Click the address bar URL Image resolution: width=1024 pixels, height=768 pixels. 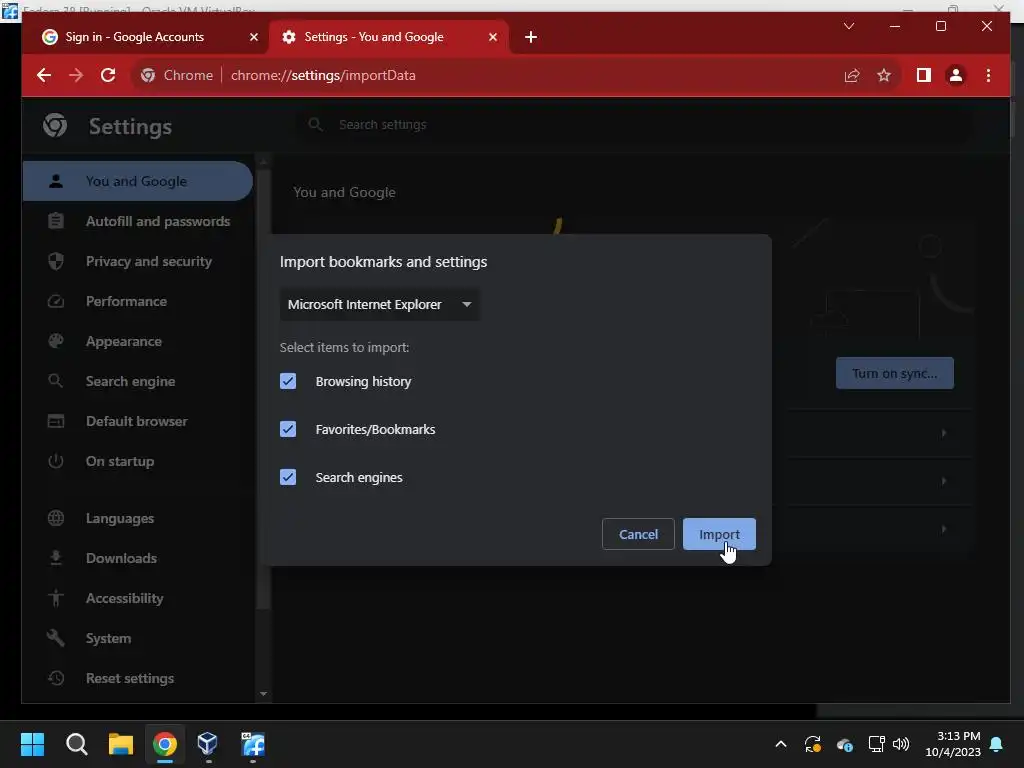[323, 75]
